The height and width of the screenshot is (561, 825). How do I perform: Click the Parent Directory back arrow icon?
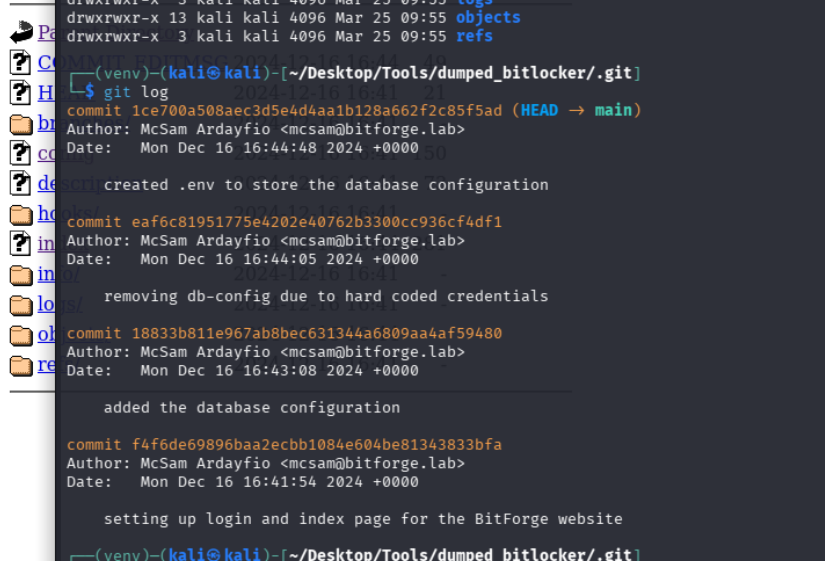[x=20, y=33]
